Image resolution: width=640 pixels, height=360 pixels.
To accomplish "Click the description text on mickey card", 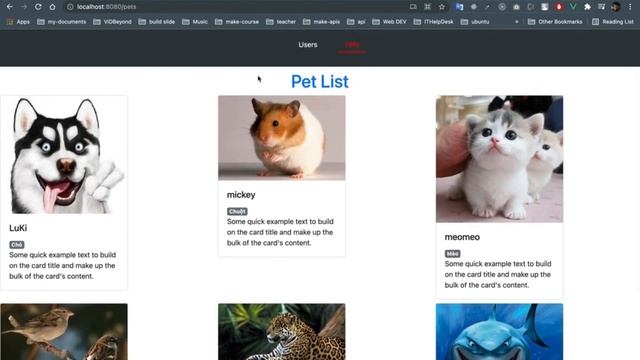I will [280, 232].
